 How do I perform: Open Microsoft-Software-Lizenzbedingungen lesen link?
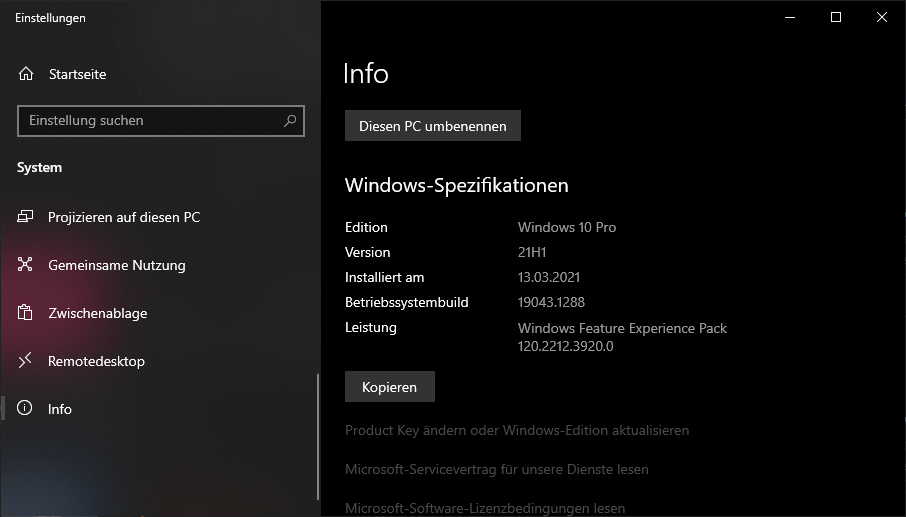pyautogui.click(x=485, y=508)
